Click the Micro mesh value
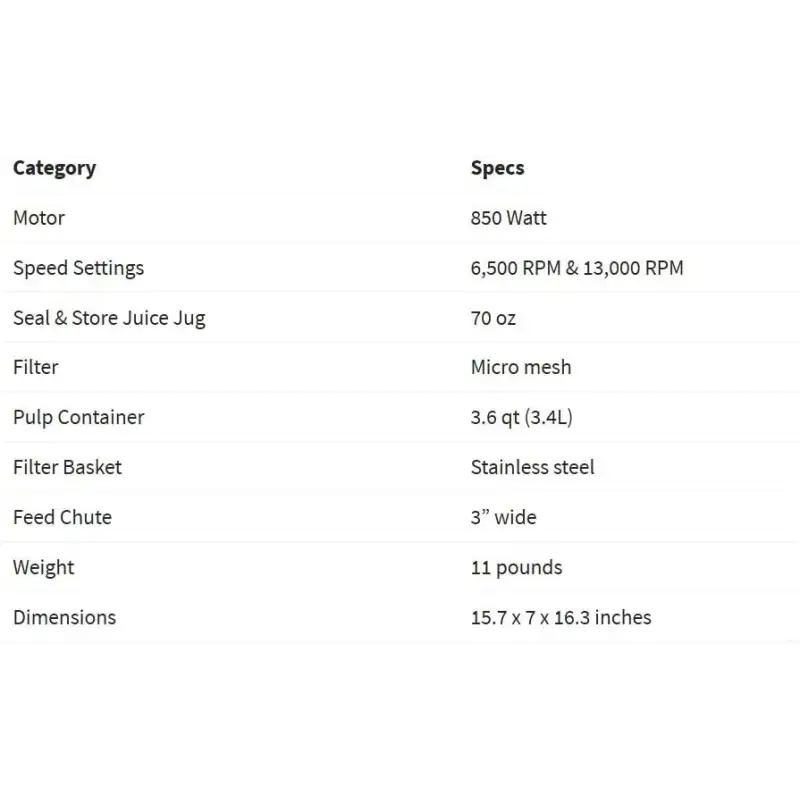Image resolution: width=800 pixels, height=800 pixels. pyautogui.click(x=521, y=367)
